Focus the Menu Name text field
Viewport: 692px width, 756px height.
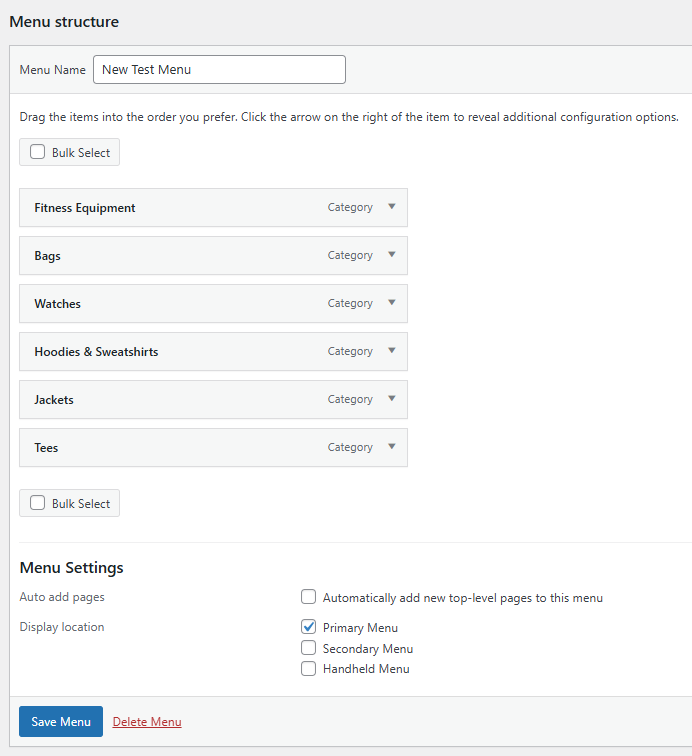(219, 70)
